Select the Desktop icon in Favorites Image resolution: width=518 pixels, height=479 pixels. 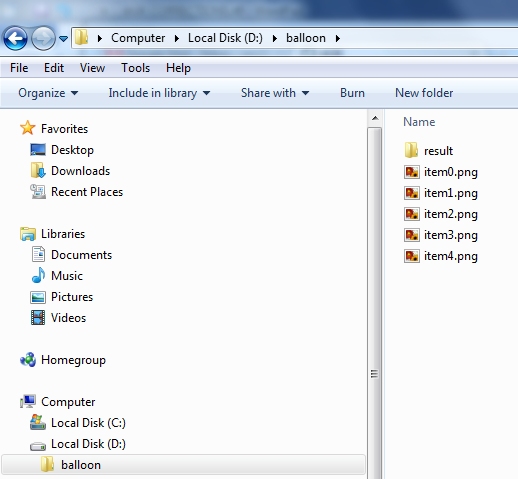[x=38, y=150]
